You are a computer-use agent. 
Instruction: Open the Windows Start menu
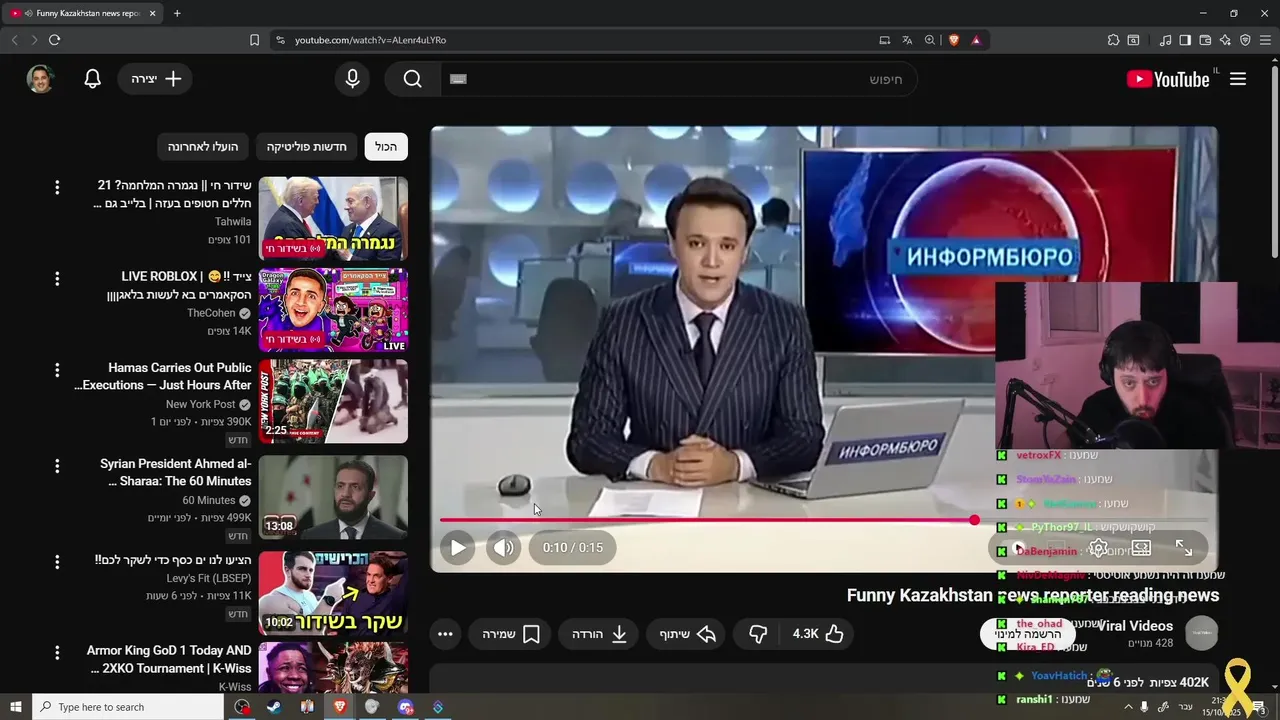point(16,707)
